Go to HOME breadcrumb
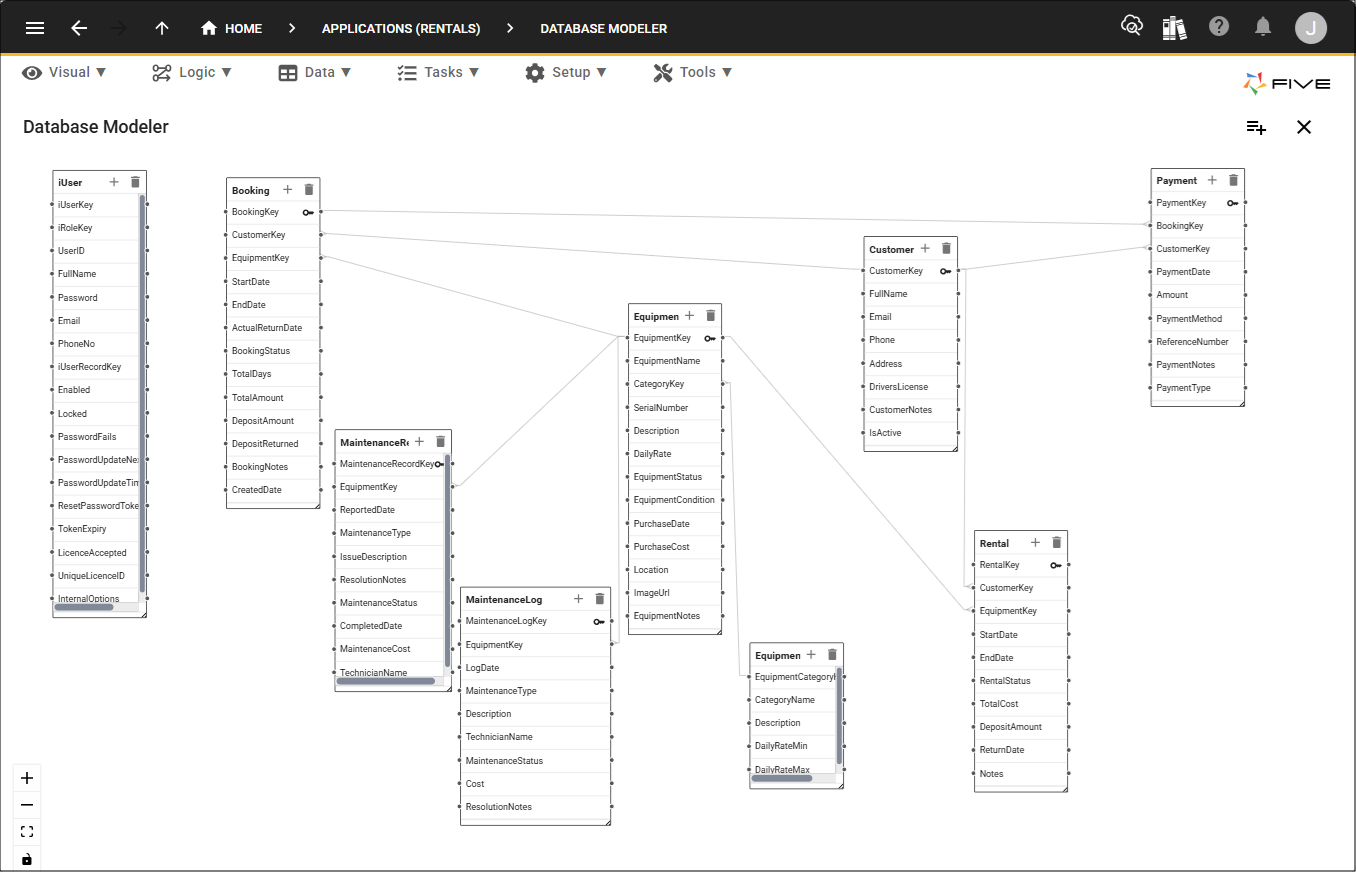 click(232, 28)
